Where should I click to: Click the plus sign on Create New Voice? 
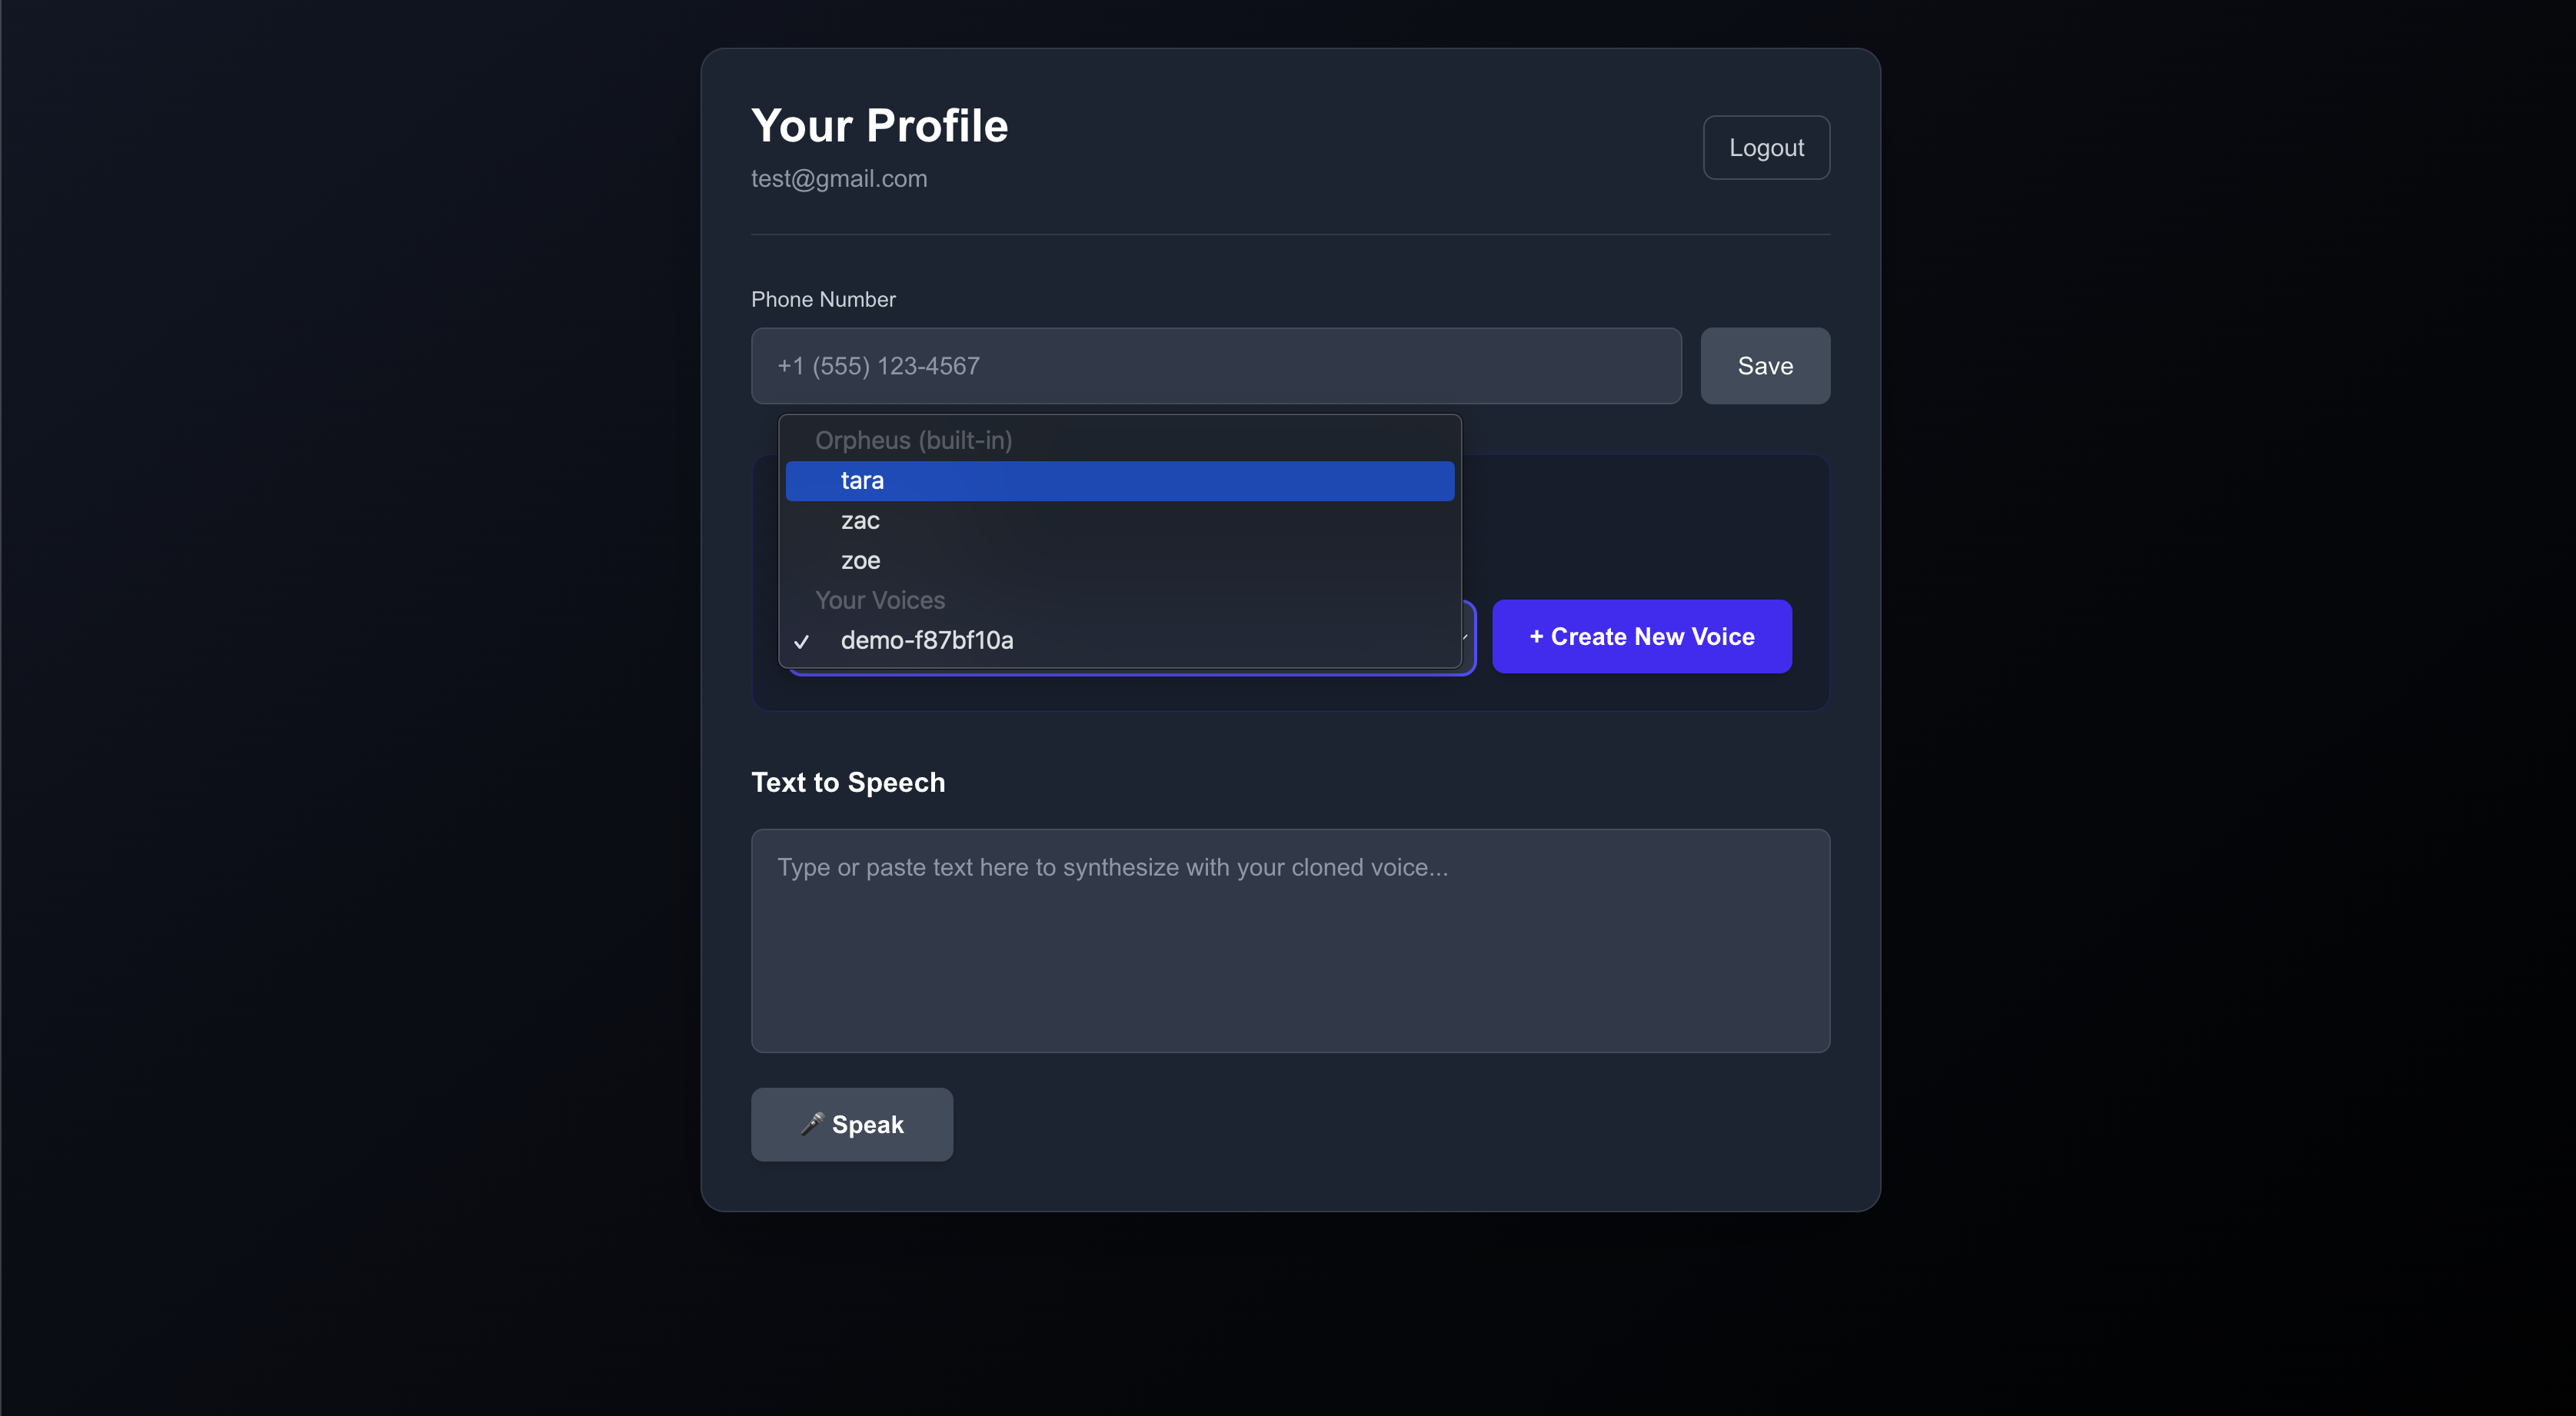pyautogui.click(x=1536, y=637)
